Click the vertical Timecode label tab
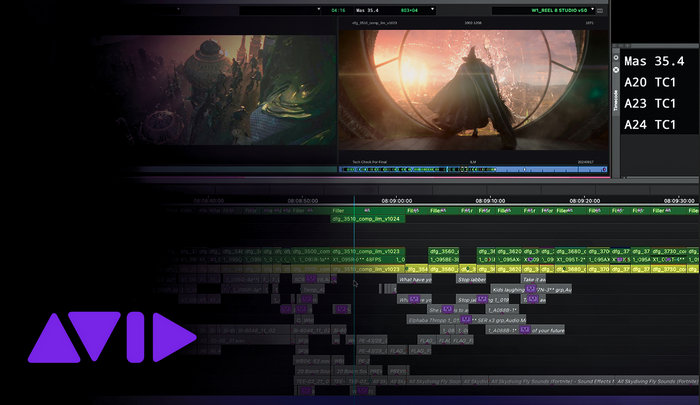 coord(616,100)
